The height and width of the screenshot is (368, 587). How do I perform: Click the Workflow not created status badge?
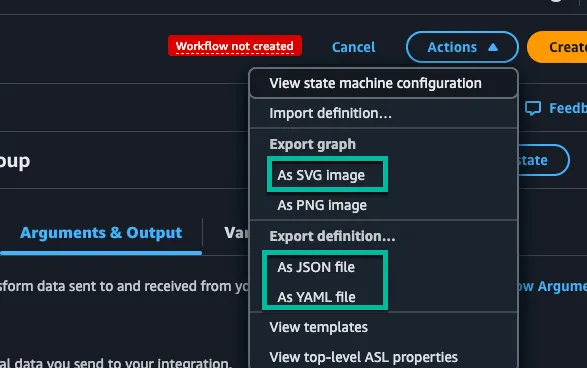click(235, 46)
